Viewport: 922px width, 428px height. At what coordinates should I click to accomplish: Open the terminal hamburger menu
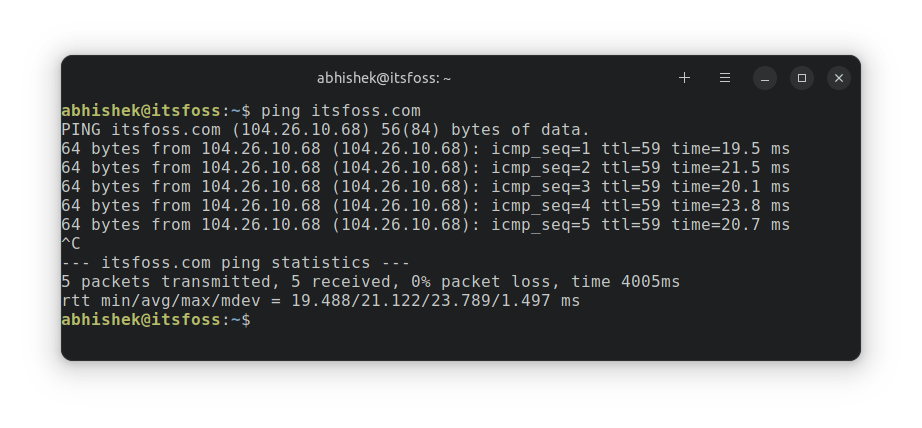pos(725,78)
